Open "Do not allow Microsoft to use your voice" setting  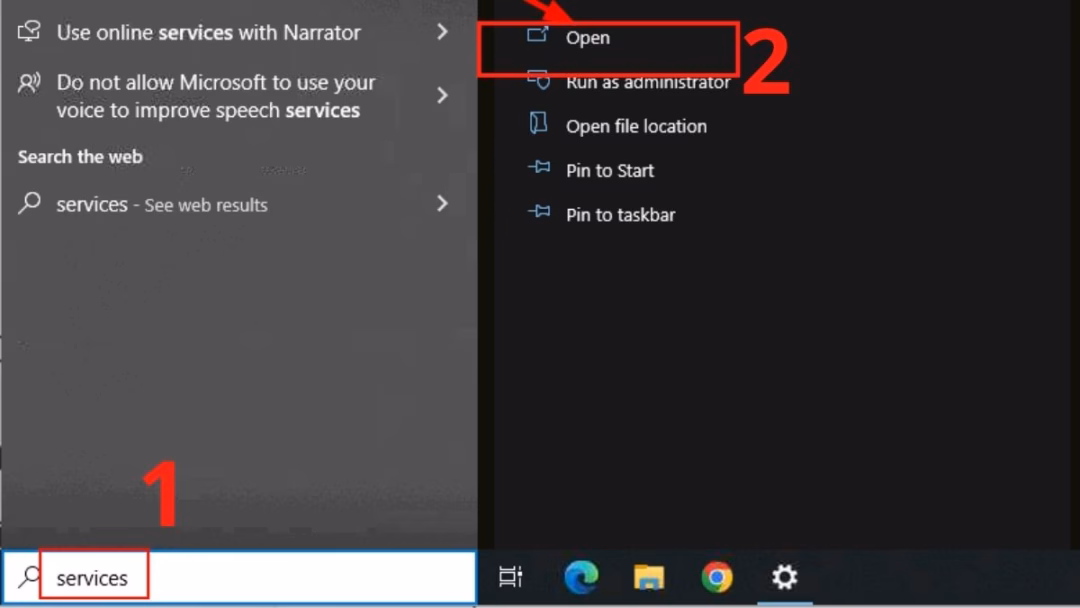click(215, 96)
